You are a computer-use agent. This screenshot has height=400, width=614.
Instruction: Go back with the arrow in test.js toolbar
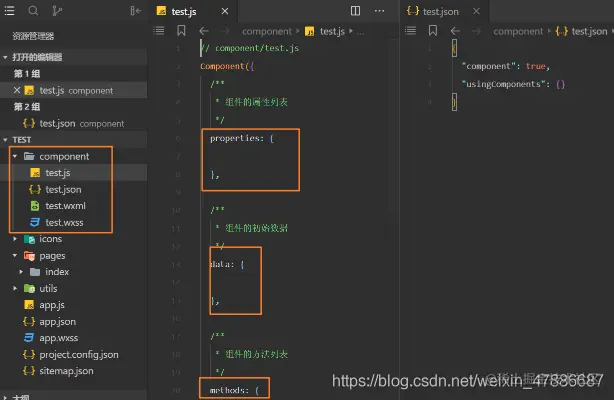click(204, 31)
